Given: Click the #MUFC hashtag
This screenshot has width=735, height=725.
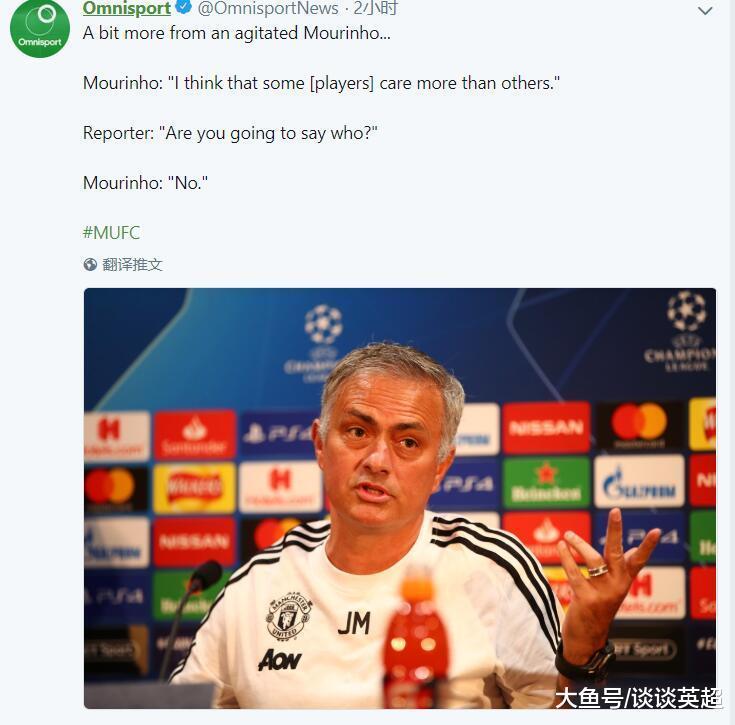Looking at the screenshot, I should (x=111, y=232).
